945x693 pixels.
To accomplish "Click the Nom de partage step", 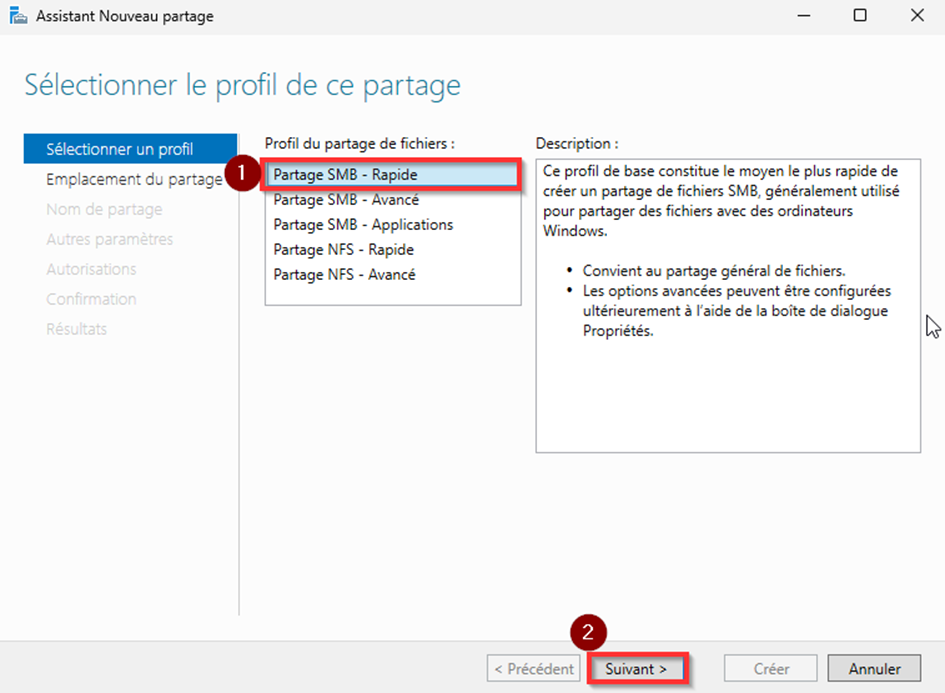I will coord(104,210).
